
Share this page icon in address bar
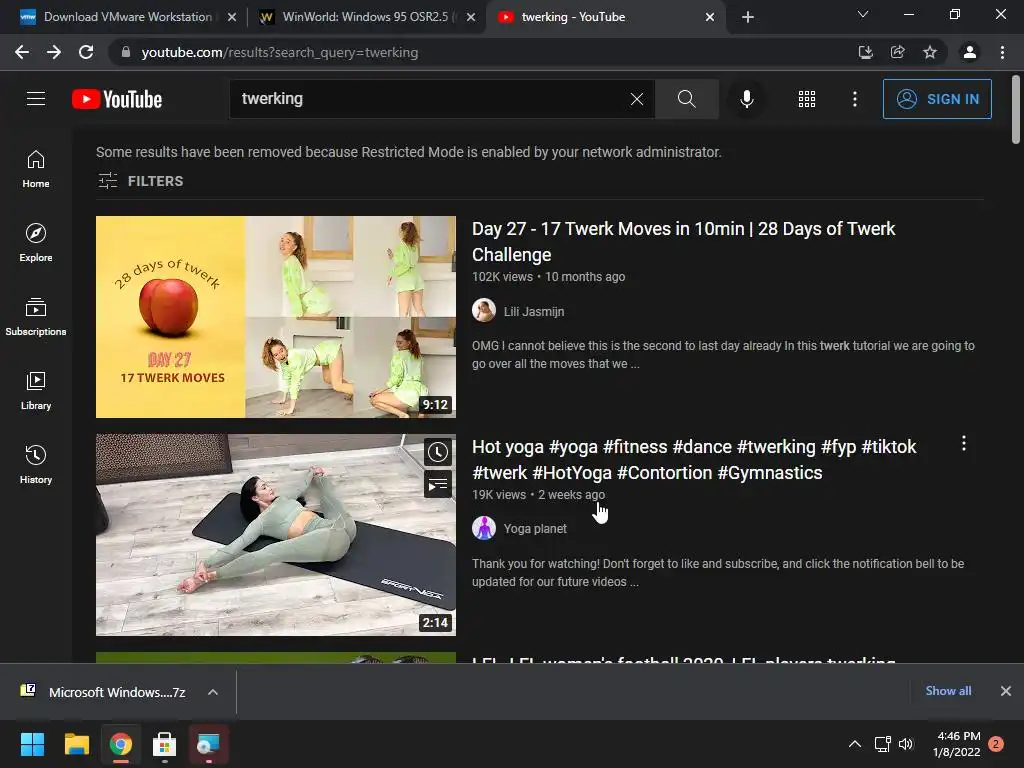[x=897, y=52]
